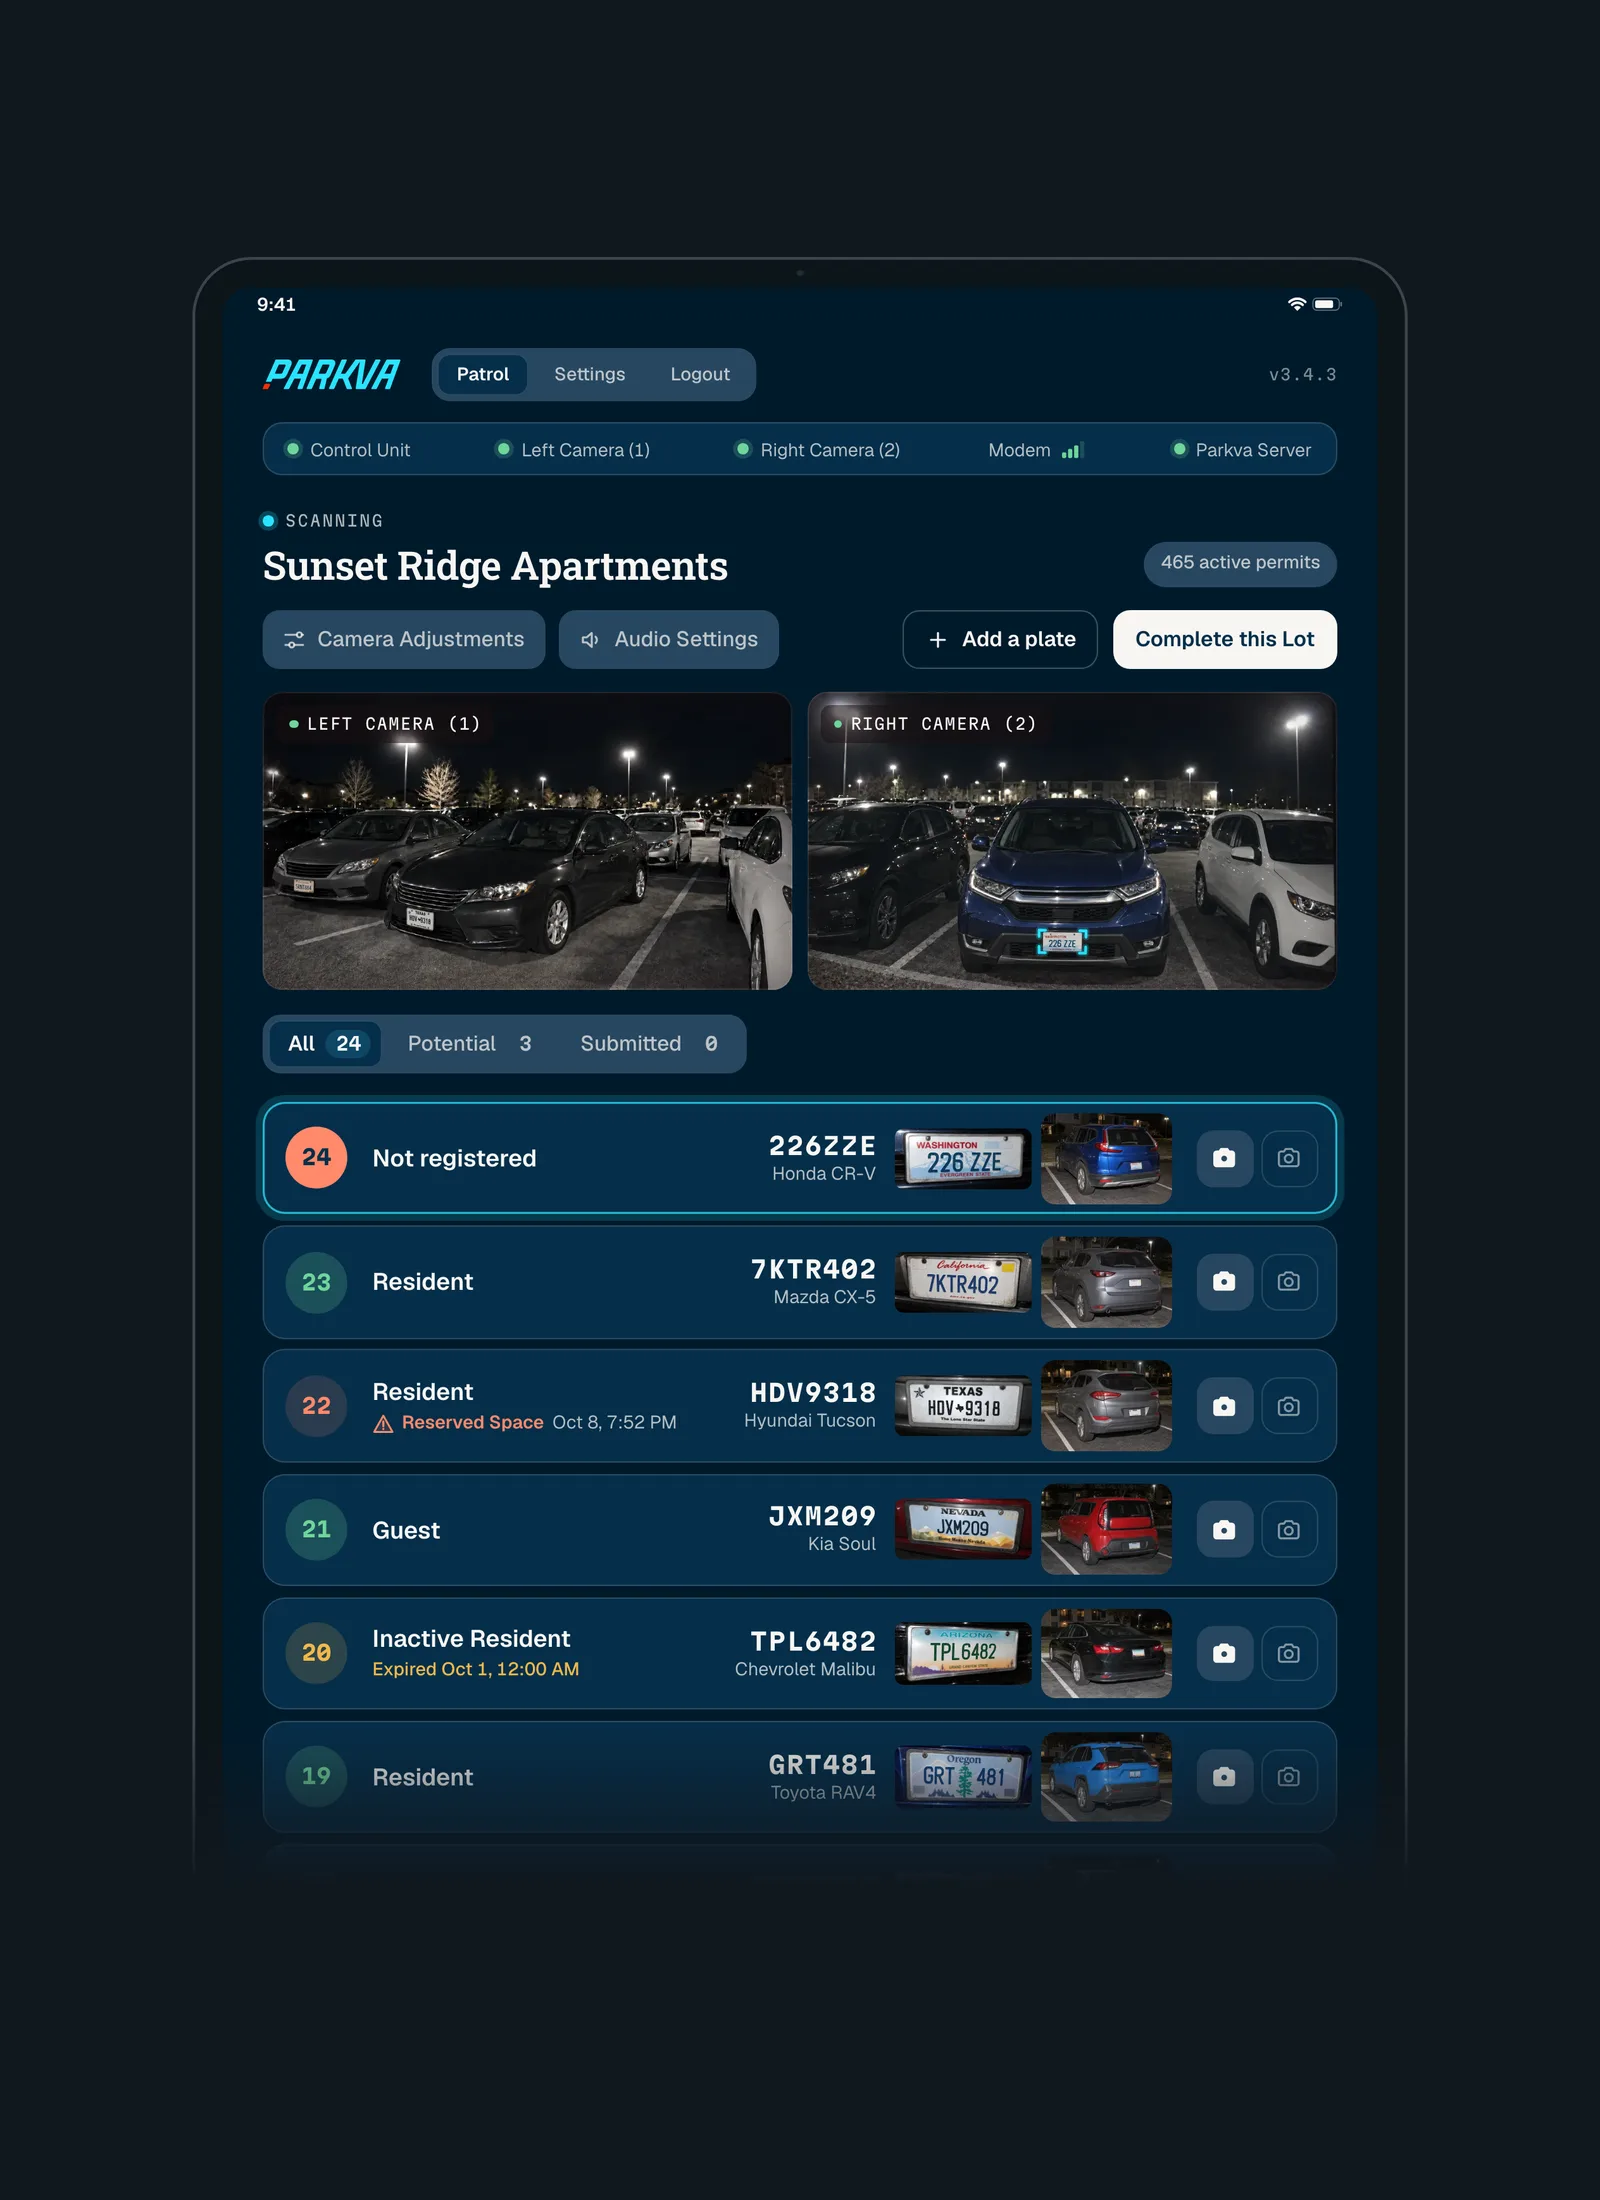Viewport: 1600px width, 2200px height.
Task: Click Add a plate button
Action: (x=1000, y=639)
